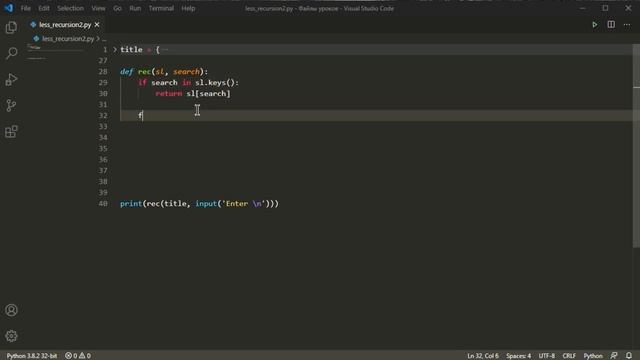Screen dimensions: 640x360
Task: Open the breadcrumb symbol dropdown after the chevron
Action: [104, 39]
